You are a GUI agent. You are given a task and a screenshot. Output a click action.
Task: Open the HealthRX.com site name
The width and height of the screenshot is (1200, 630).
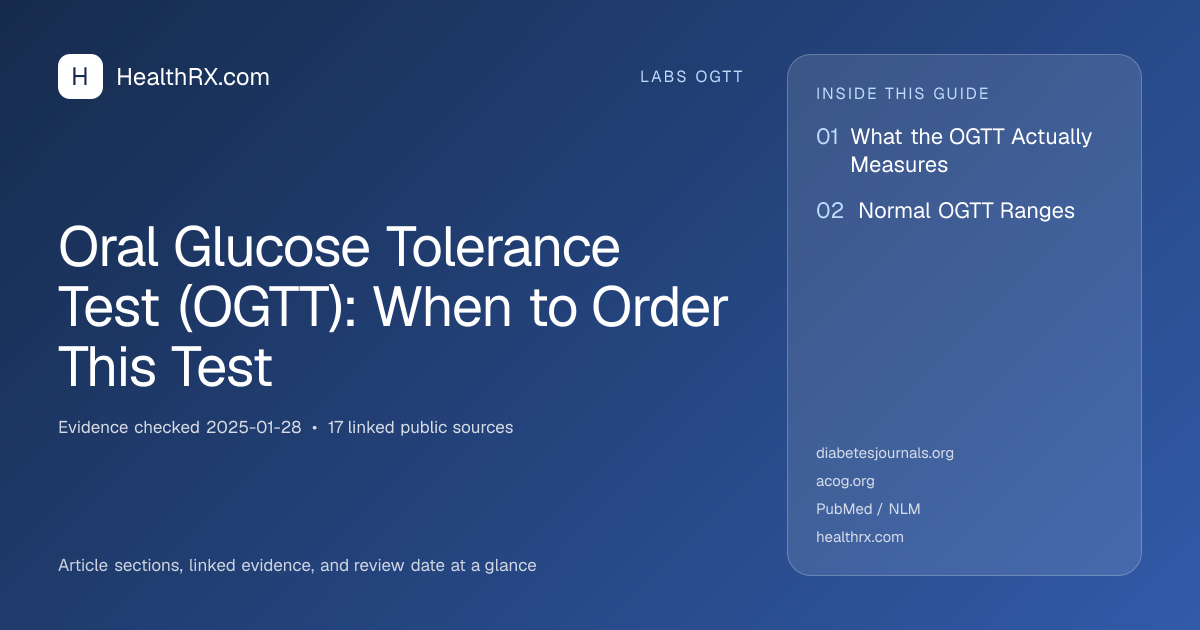tap(193, 77)
